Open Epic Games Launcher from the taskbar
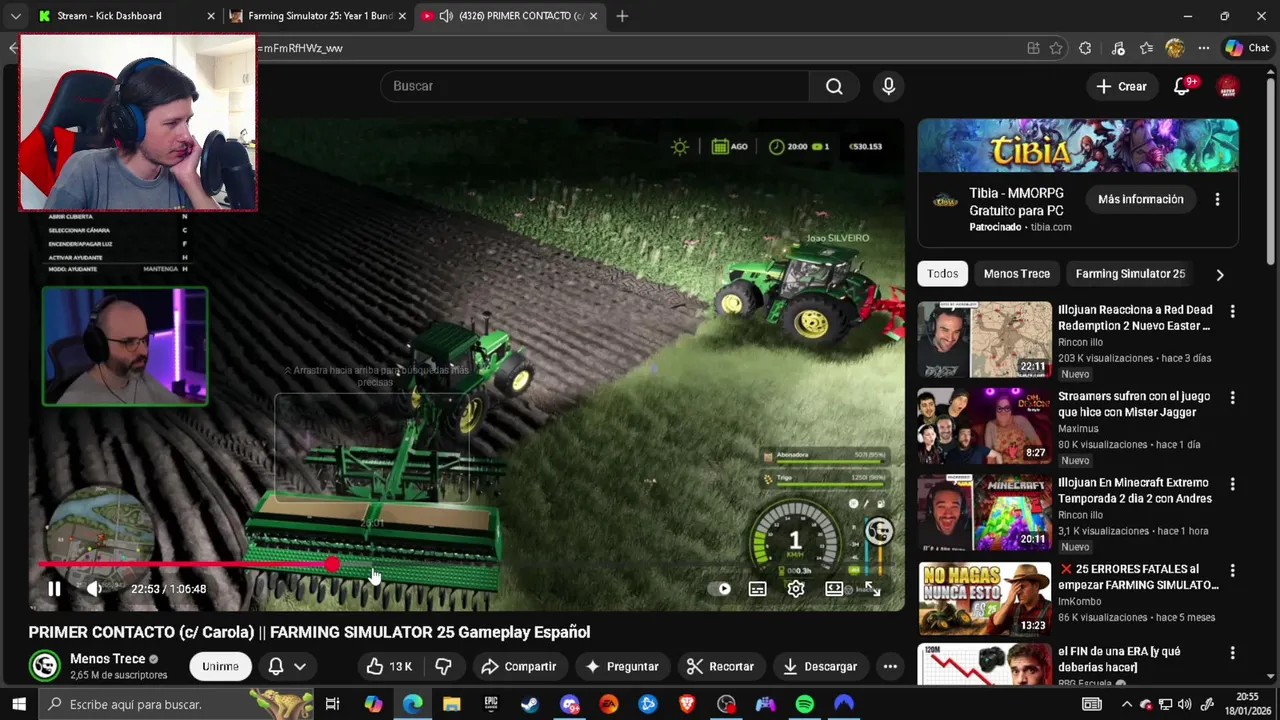 point(491,704)
